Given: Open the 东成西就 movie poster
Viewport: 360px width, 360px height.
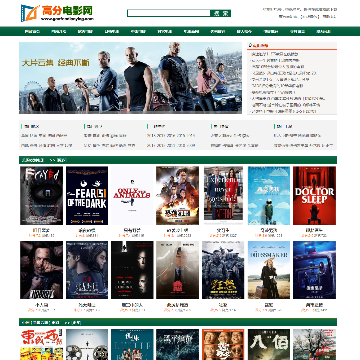Looking at the screenshot, I should click(x=41, y=345).
